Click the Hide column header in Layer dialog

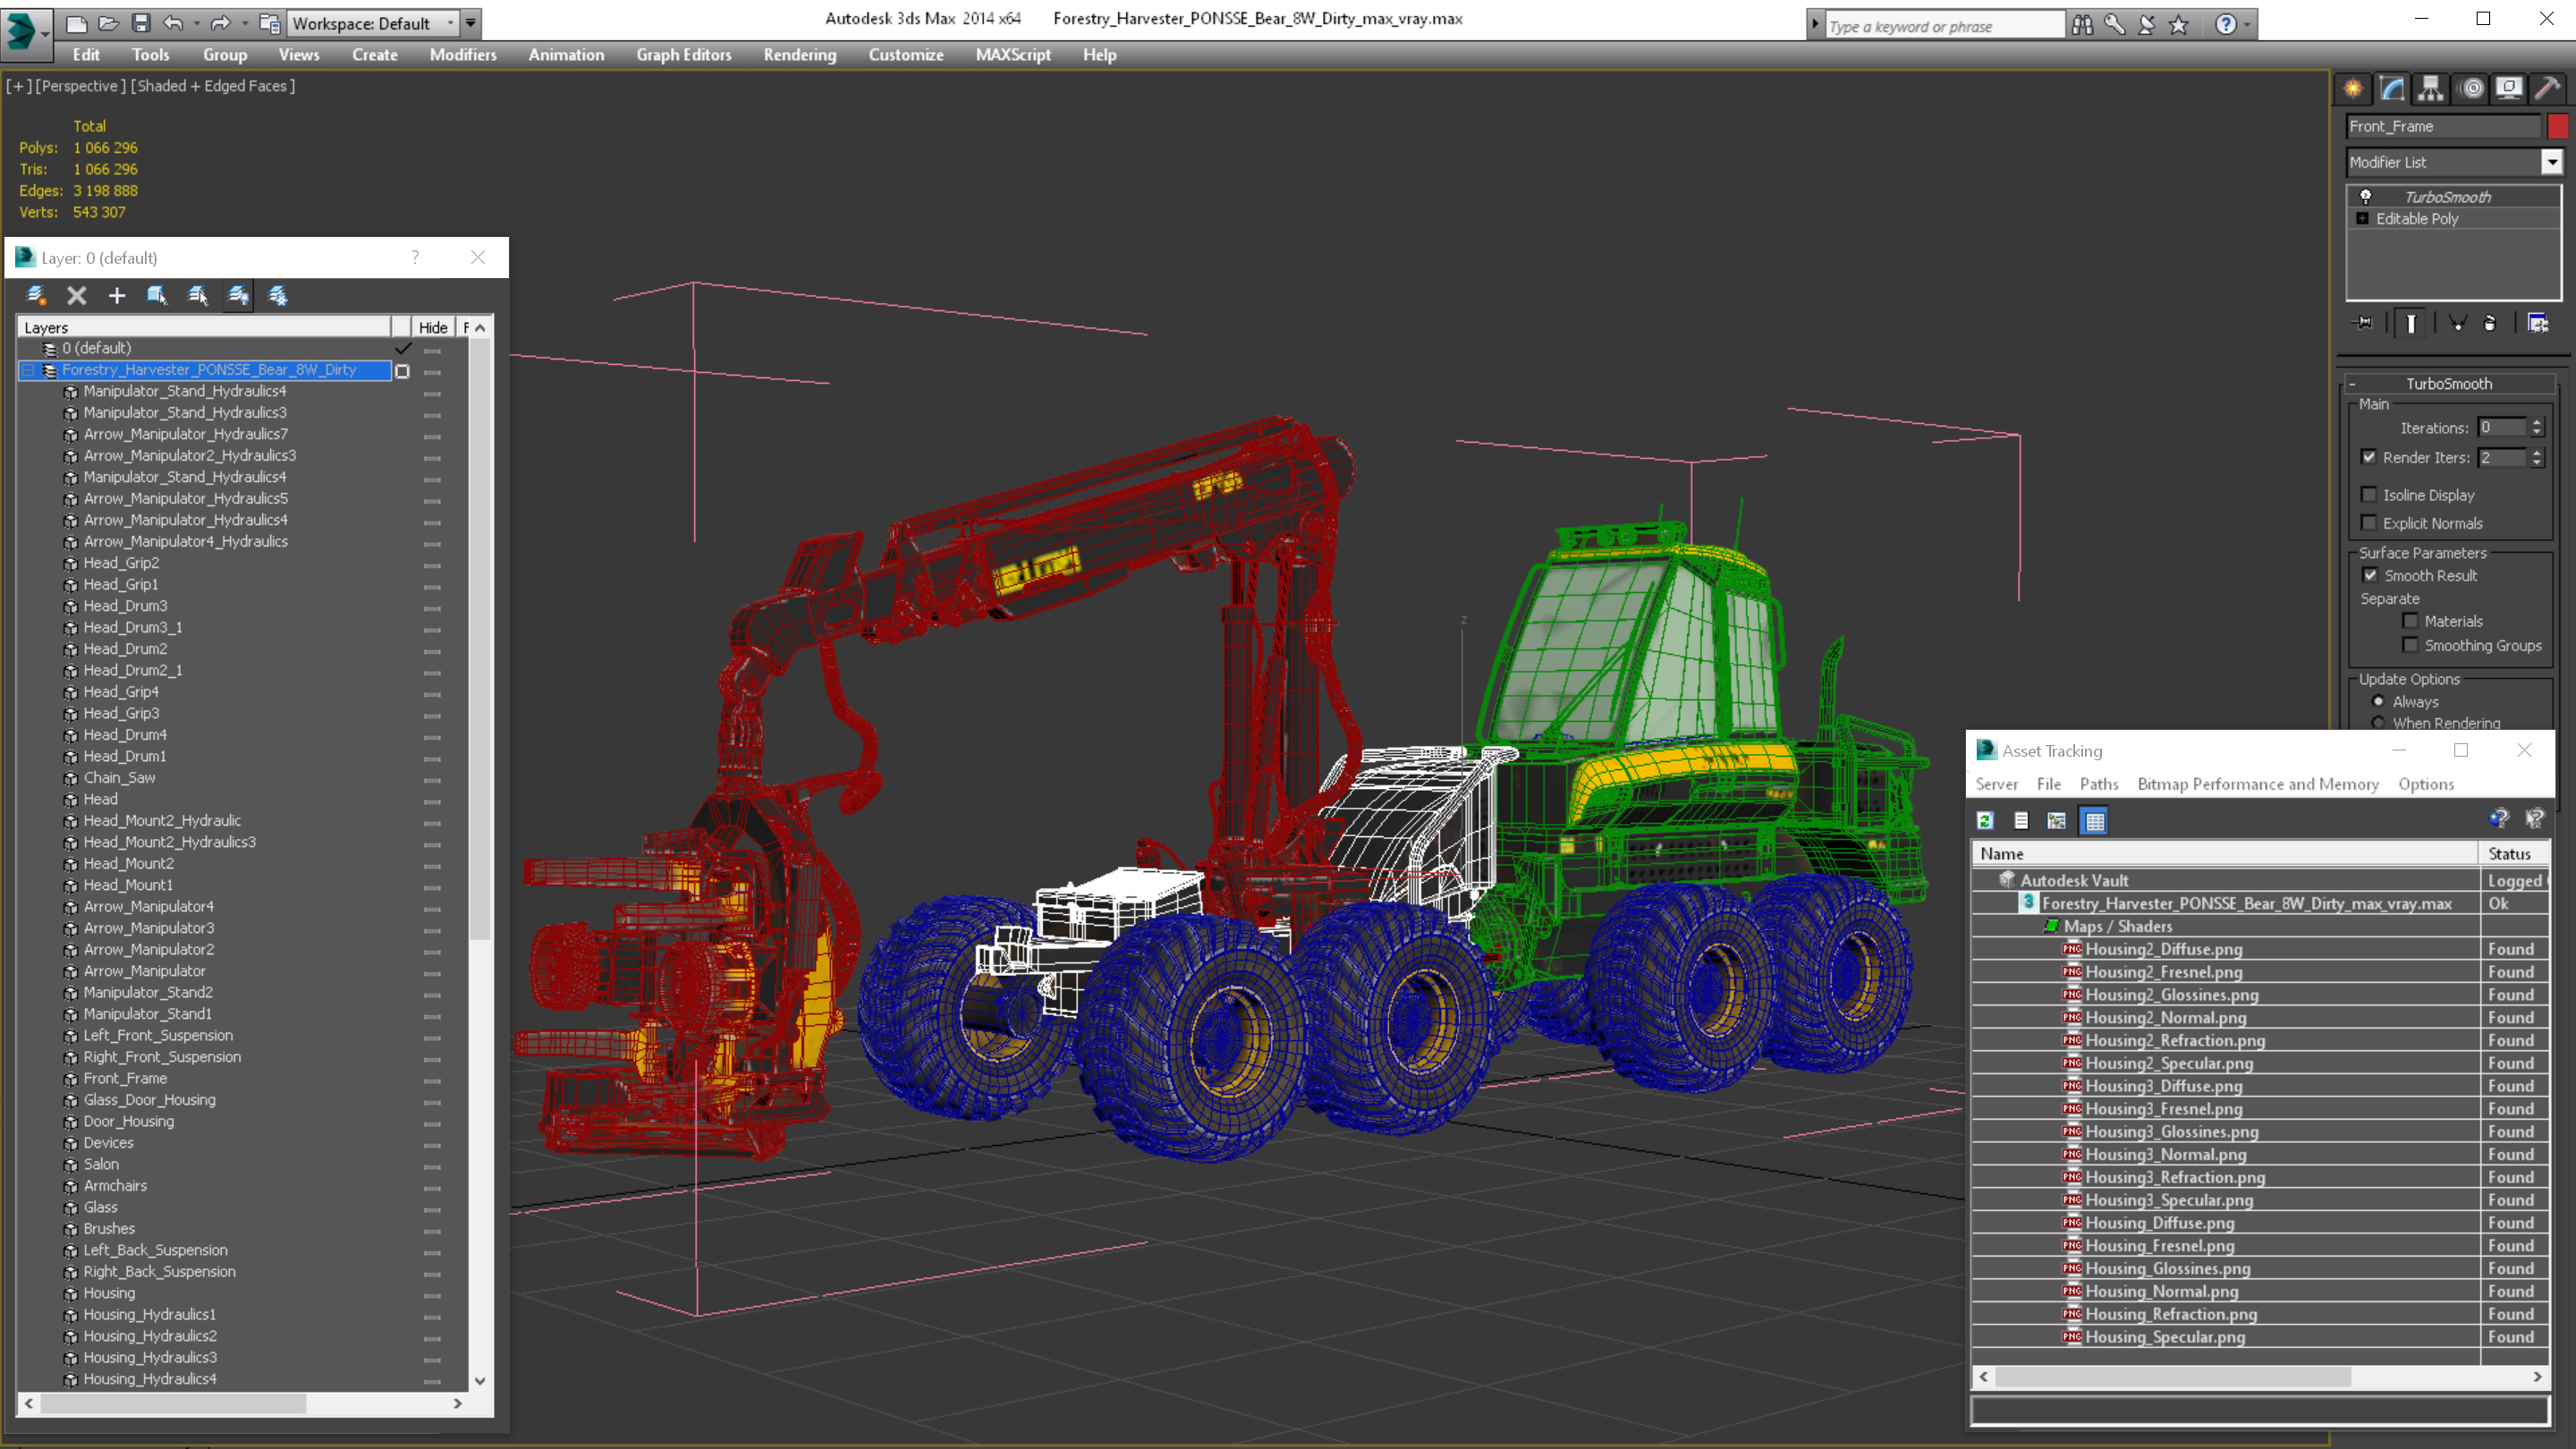pyautogui.click(x=433, y=327)
